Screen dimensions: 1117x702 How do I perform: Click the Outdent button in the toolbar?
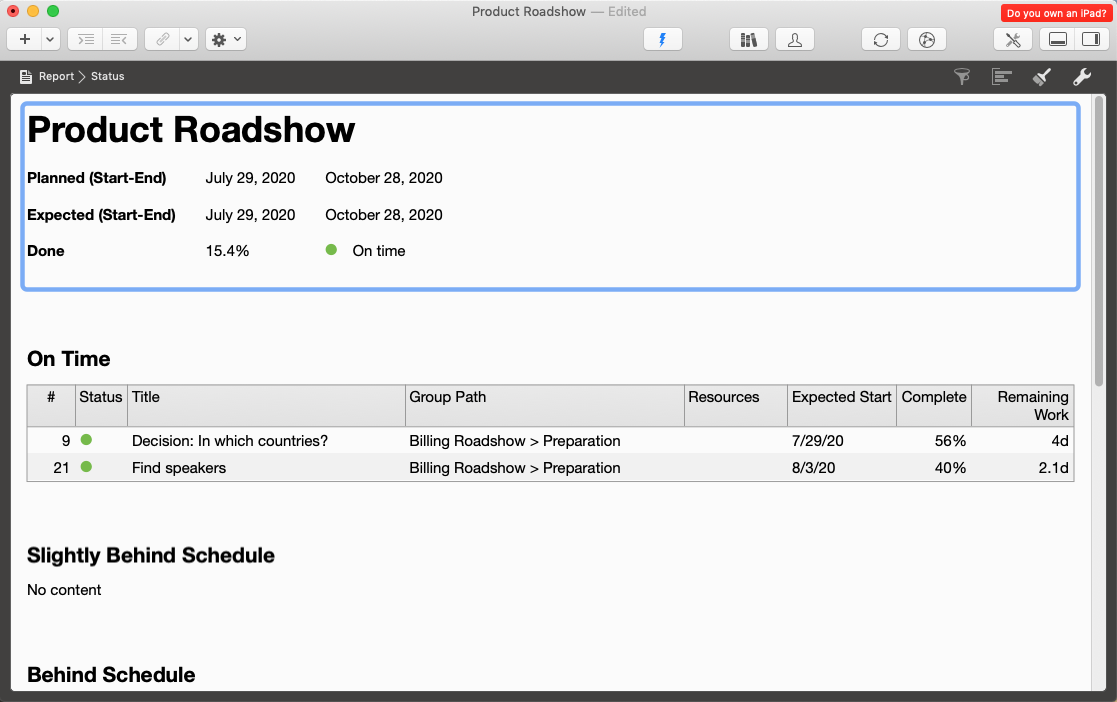coord(119,39)
